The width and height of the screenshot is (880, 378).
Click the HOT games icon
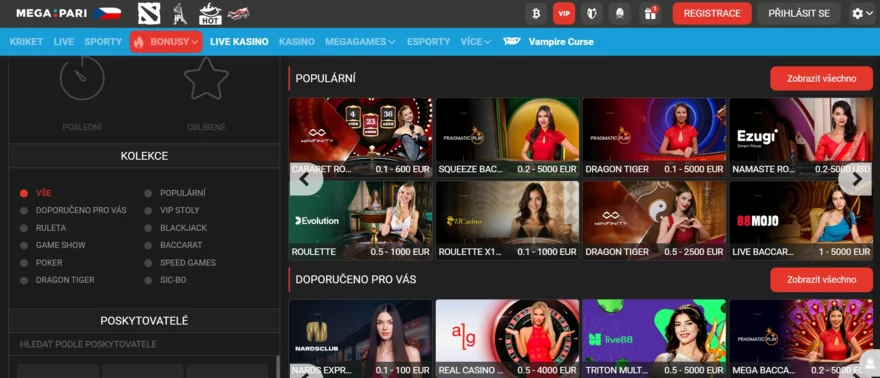click(210, 13)
